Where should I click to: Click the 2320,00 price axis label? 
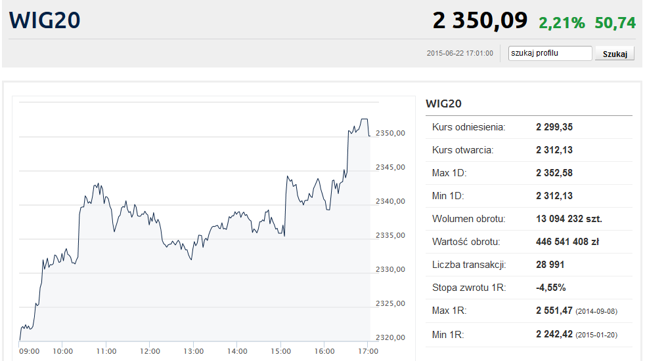point(390,338)
